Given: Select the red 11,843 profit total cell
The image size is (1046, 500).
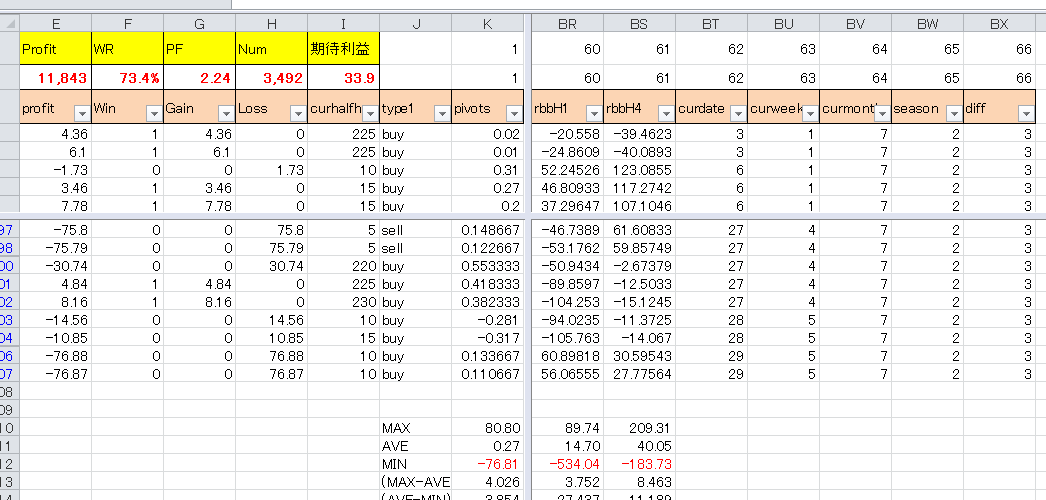Looking at the screenshot, I should [56, 77].
